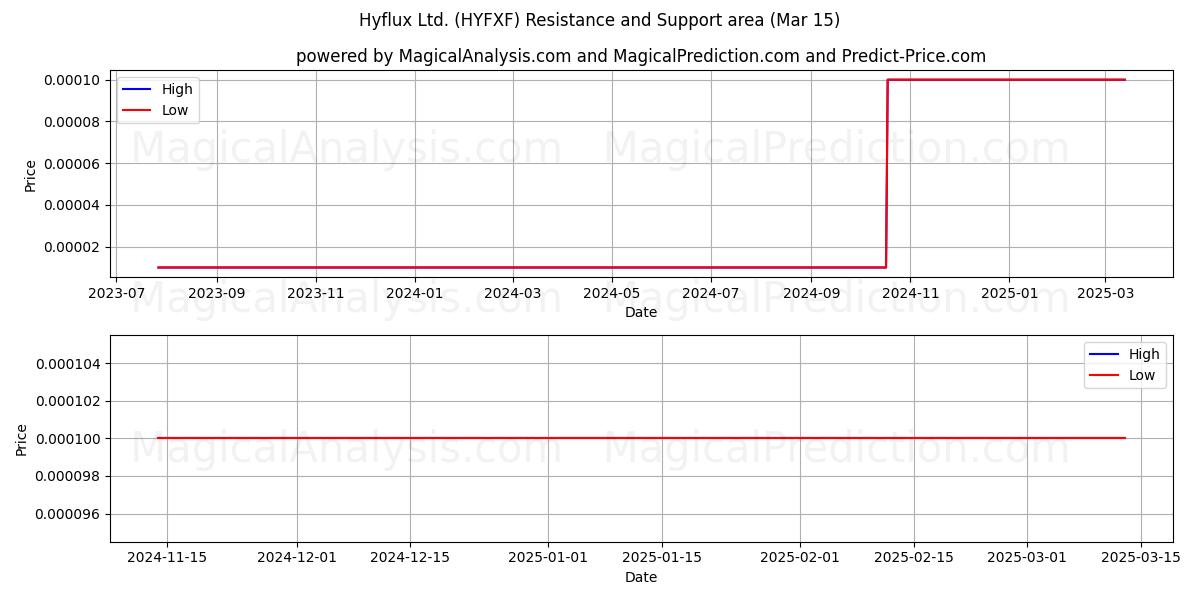Click the top chart y-axis value 0.00006
This screenshot has height=600, width=1200.
(x=72, y=164)
